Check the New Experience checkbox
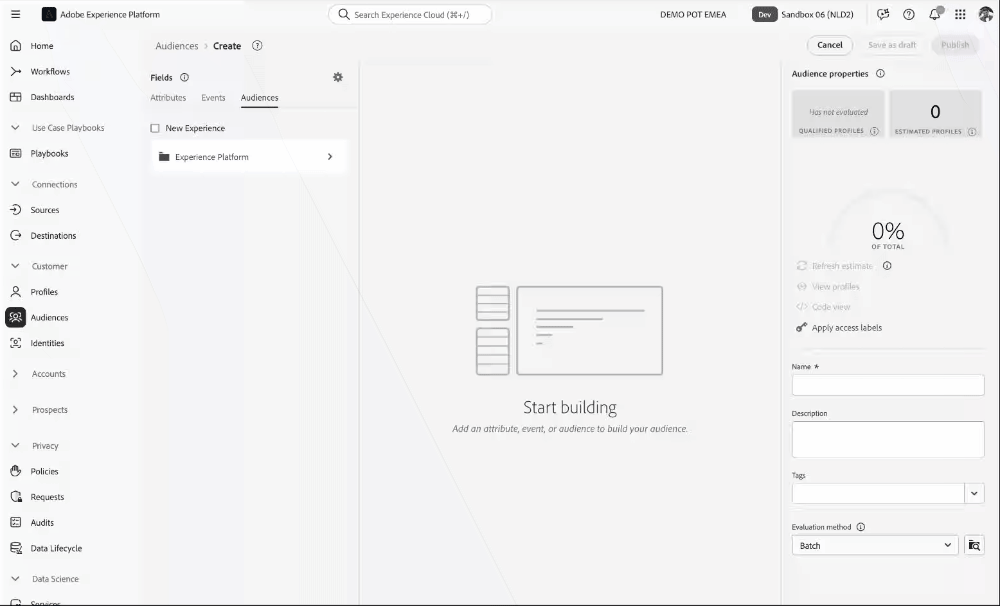 click(155, 128)
